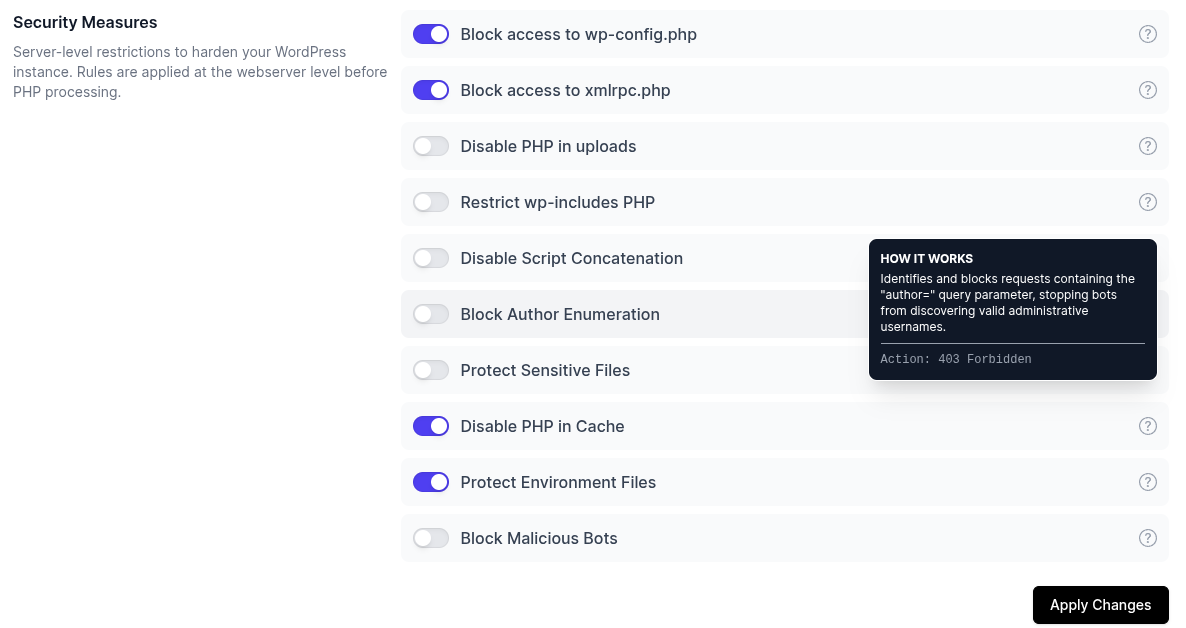This screenshot has width=1186, height=628.
Task: Enable Disable PHP in uploads toggle
Action: 431,146
